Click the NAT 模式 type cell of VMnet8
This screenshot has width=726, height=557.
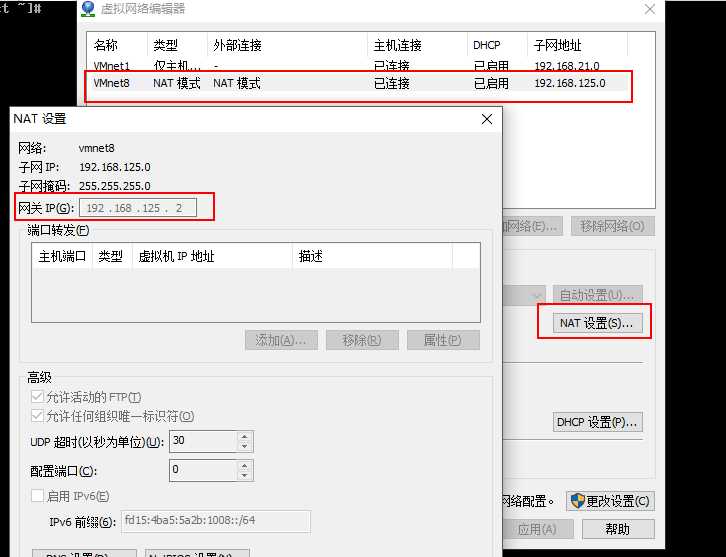(177, 83)
